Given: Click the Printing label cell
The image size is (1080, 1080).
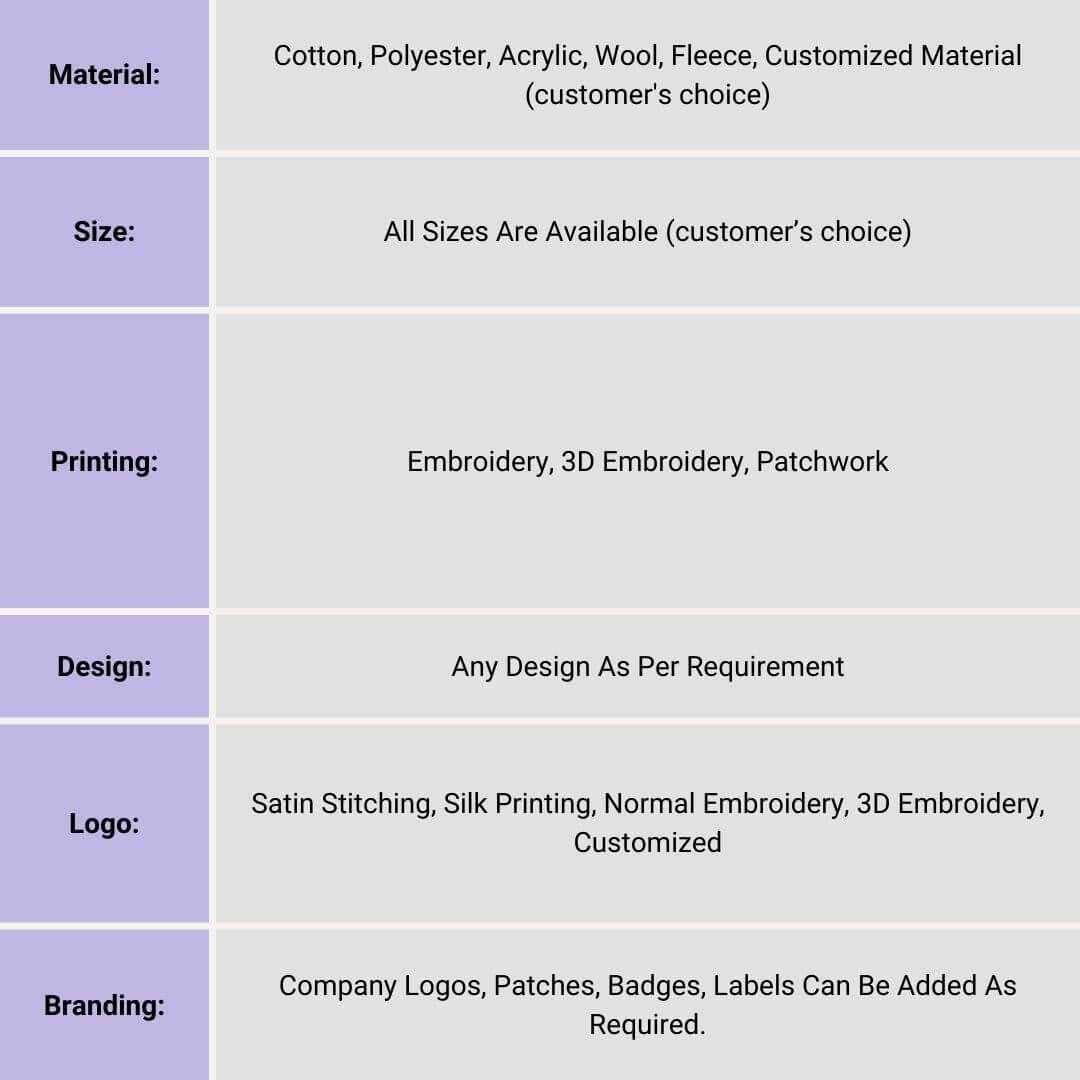Looking at the screenshot, I should [x=104, y=462].
